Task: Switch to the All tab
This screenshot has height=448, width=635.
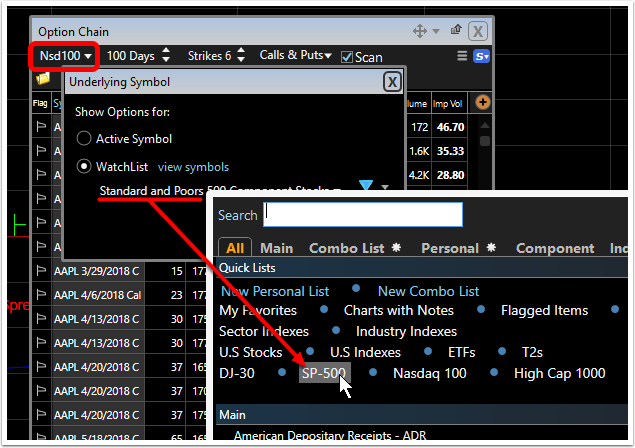Action: (235, 248)
